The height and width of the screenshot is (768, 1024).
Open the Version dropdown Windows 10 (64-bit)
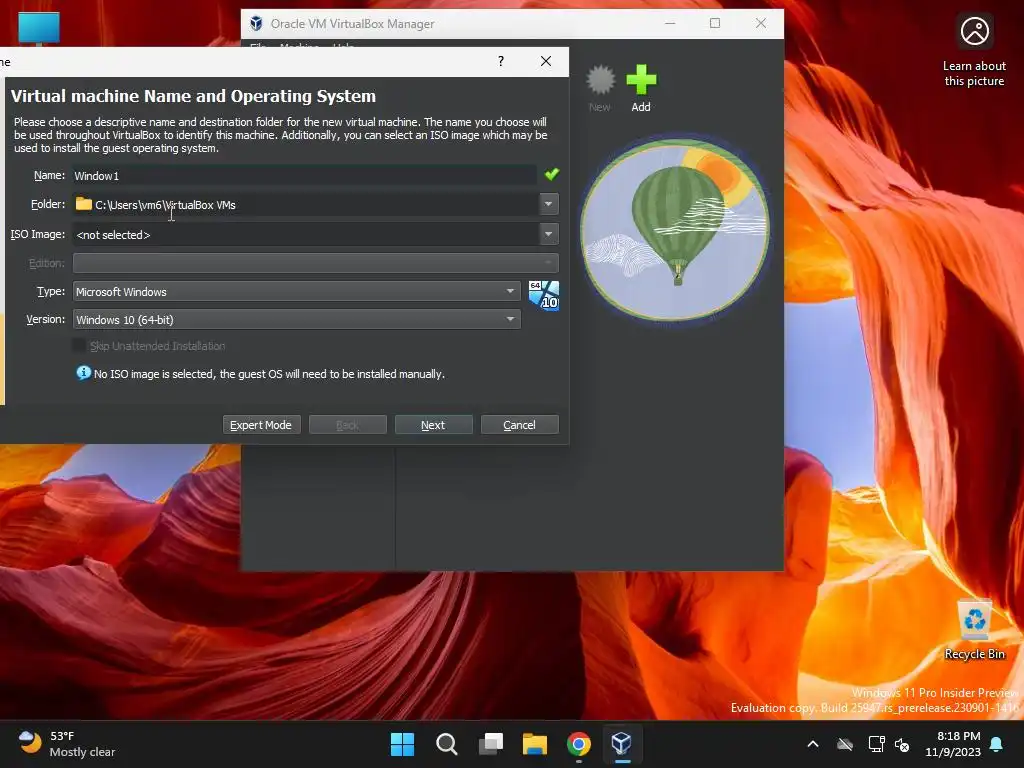[296, 319]
